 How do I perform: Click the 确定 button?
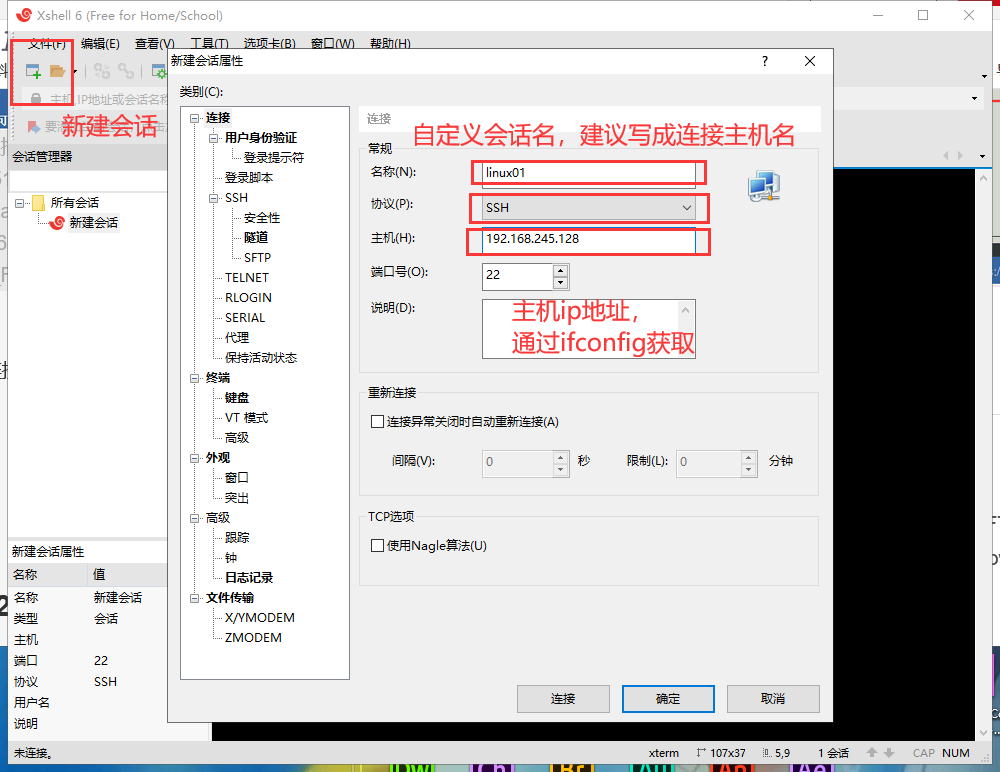[x=668, y=699]
